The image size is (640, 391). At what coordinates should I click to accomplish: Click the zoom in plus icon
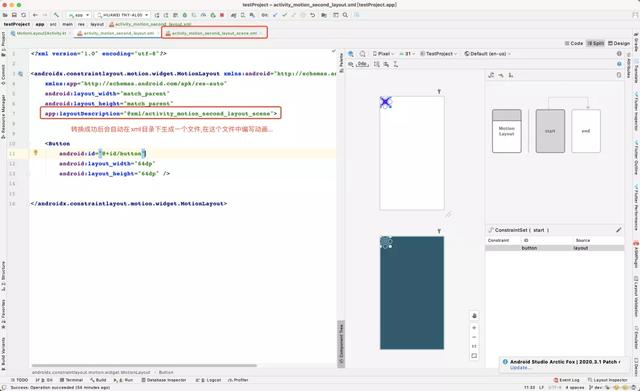474,328
